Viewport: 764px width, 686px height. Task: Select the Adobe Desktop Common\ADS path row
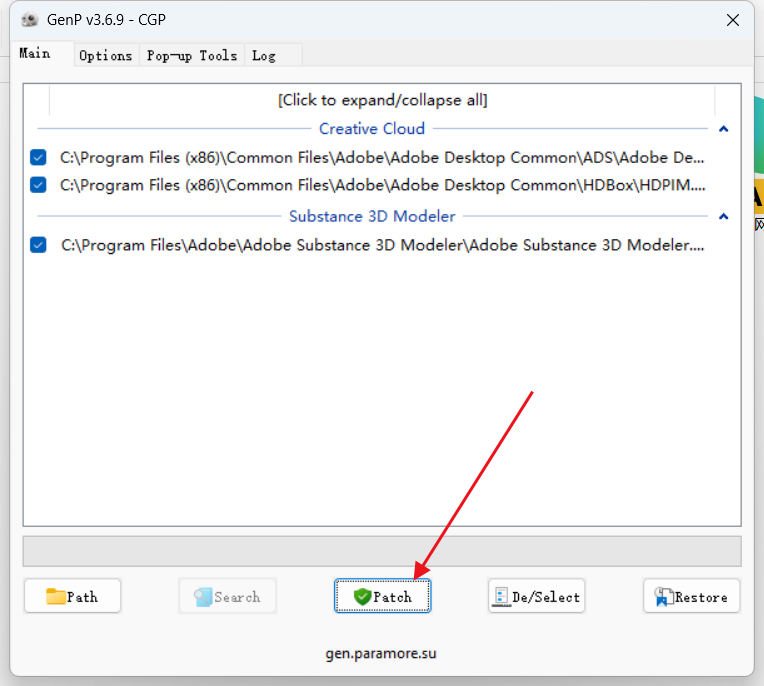[x=382, y=157]
